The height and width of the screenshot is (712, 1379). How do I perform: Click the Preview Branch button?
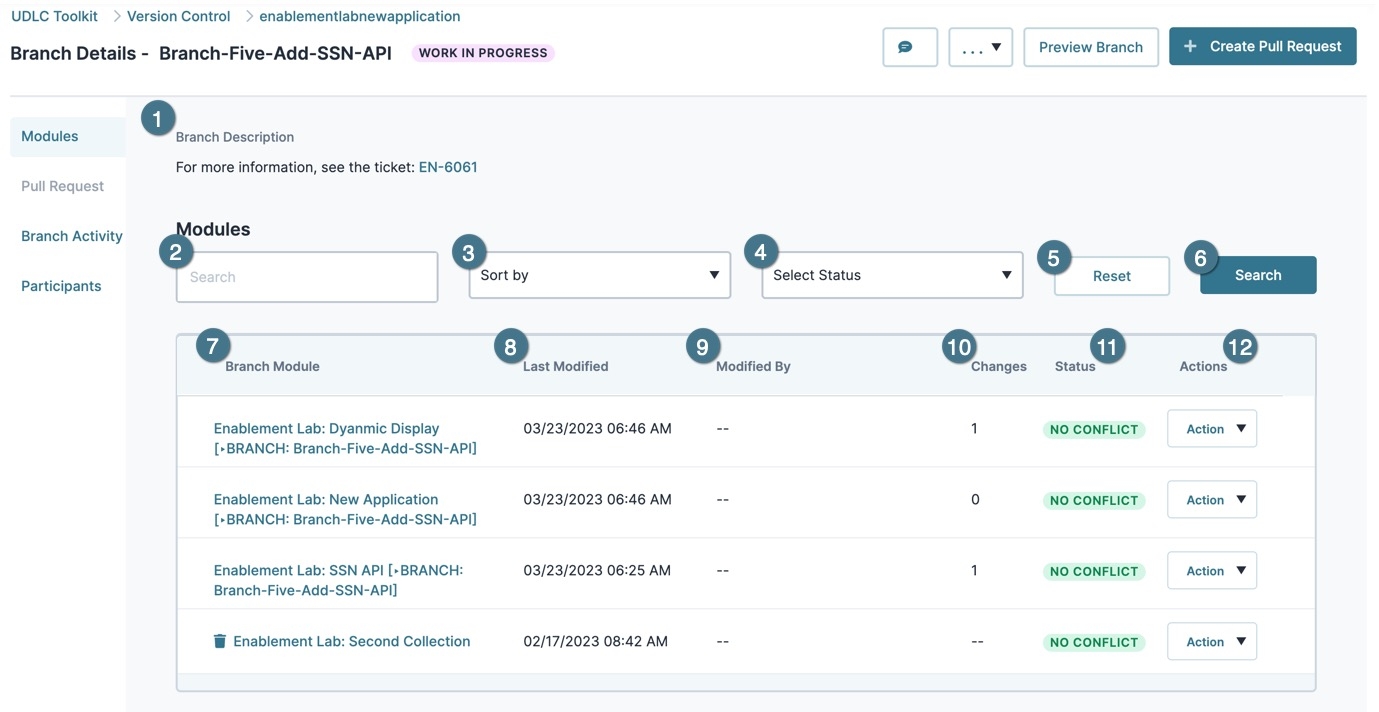coord(1091,47)
